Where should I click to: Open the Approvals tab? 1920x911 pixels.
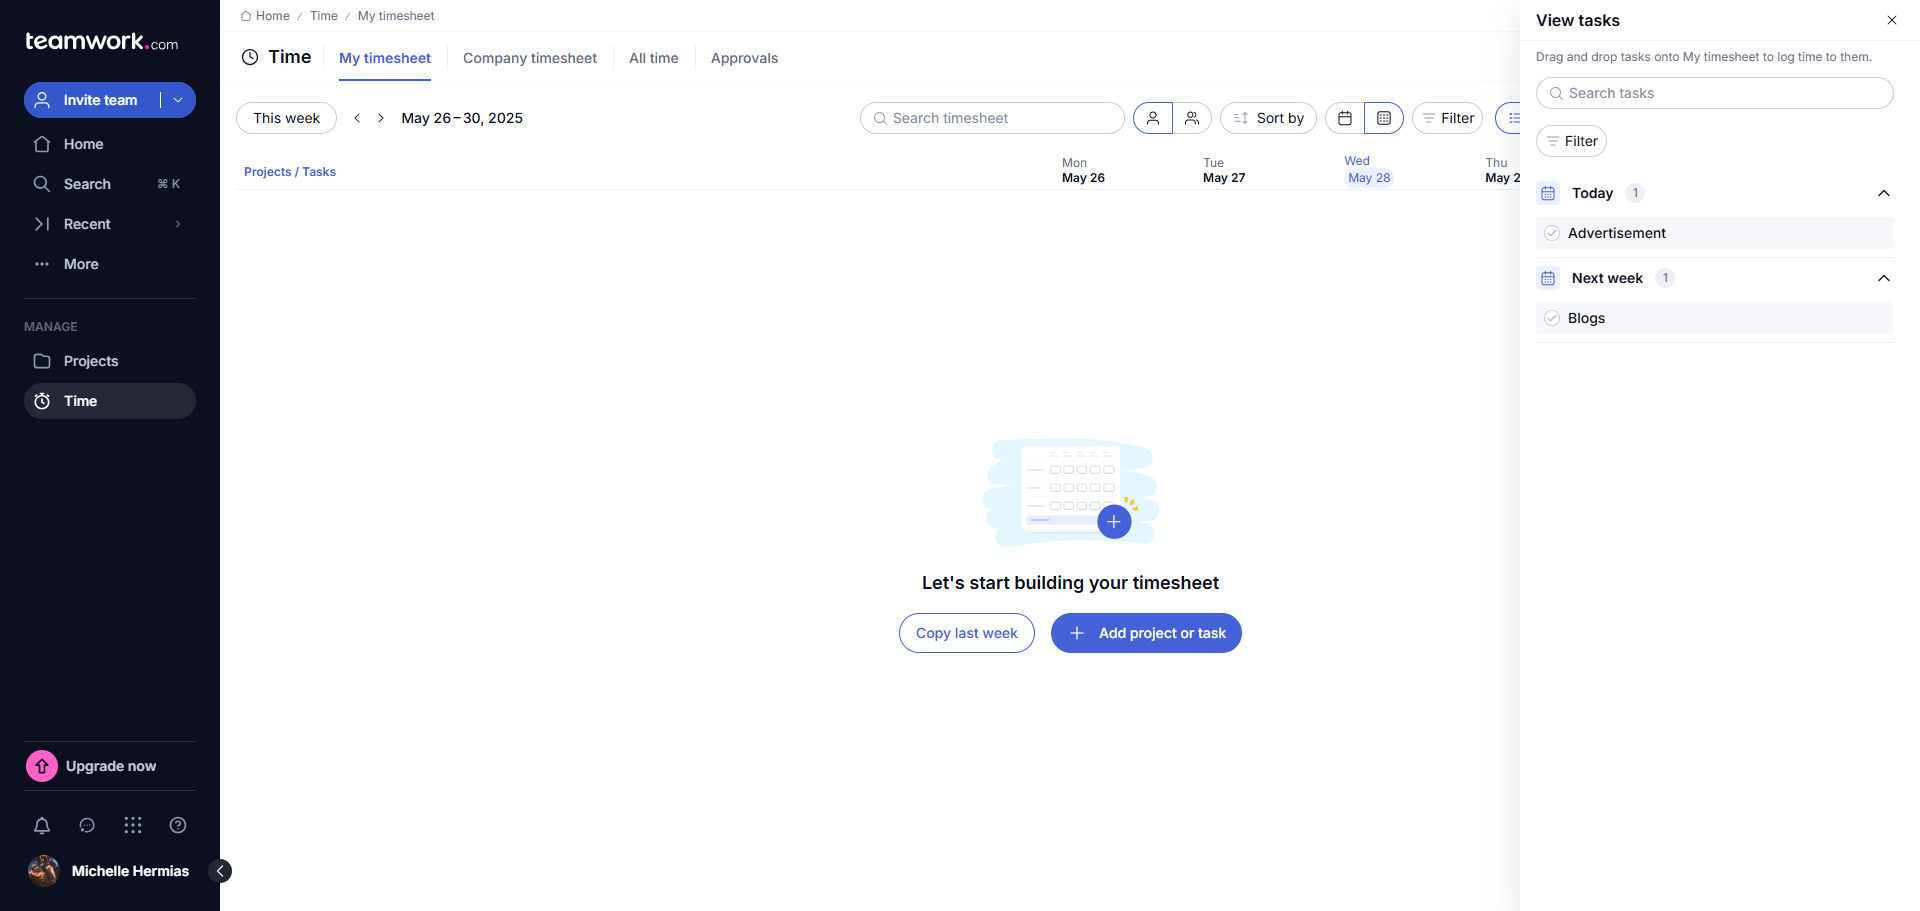(744, 58)
